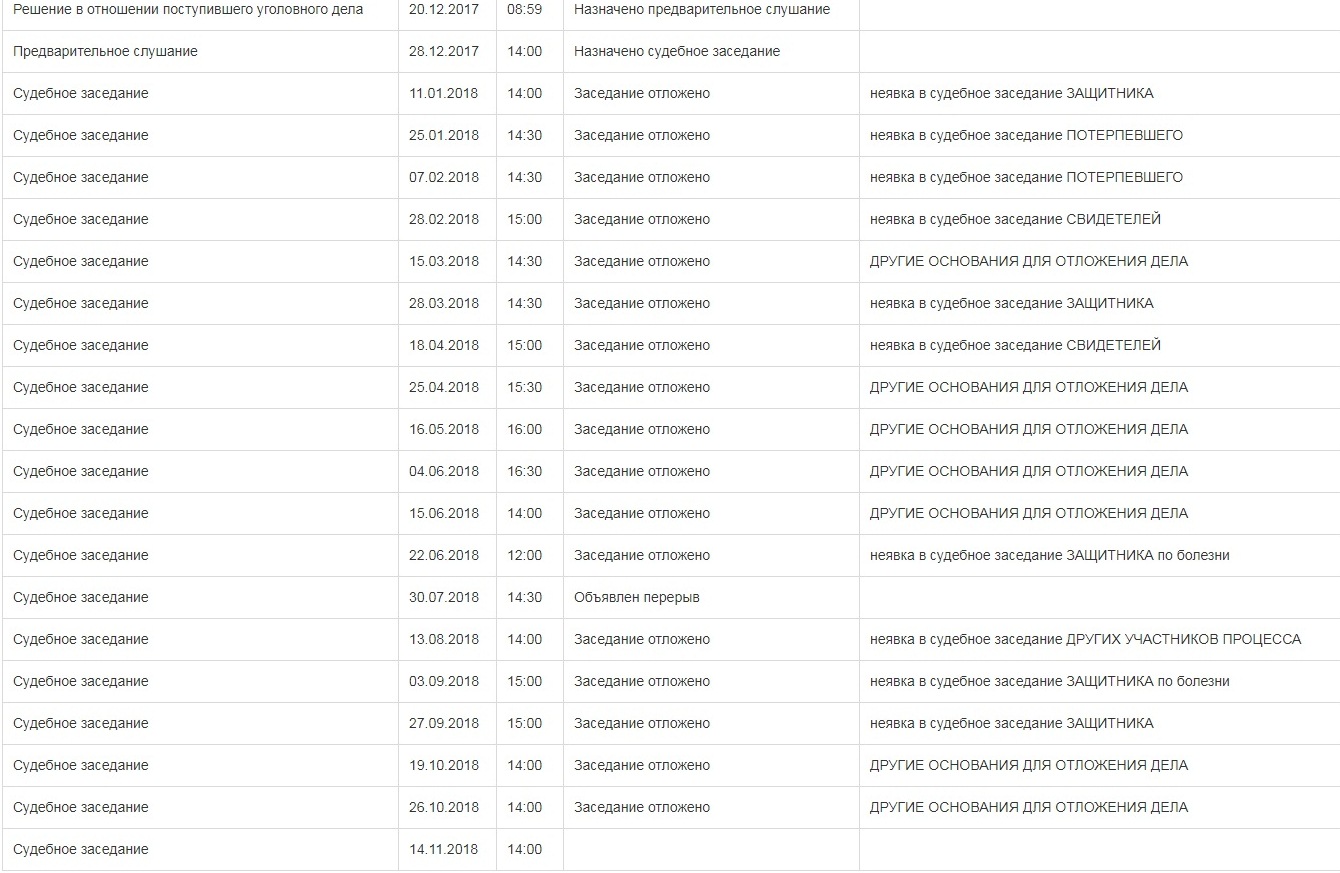
Task: Select the date 25.01.2018
Action: point(444,135)
